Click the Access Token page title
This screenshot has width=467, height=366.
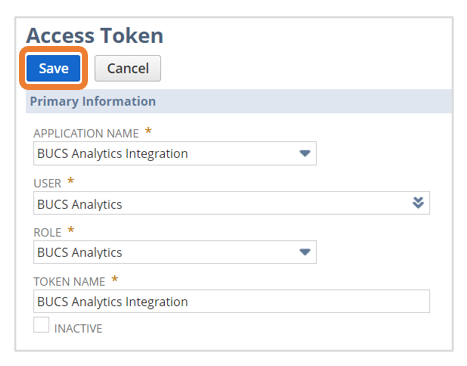(x=95, y=35)
